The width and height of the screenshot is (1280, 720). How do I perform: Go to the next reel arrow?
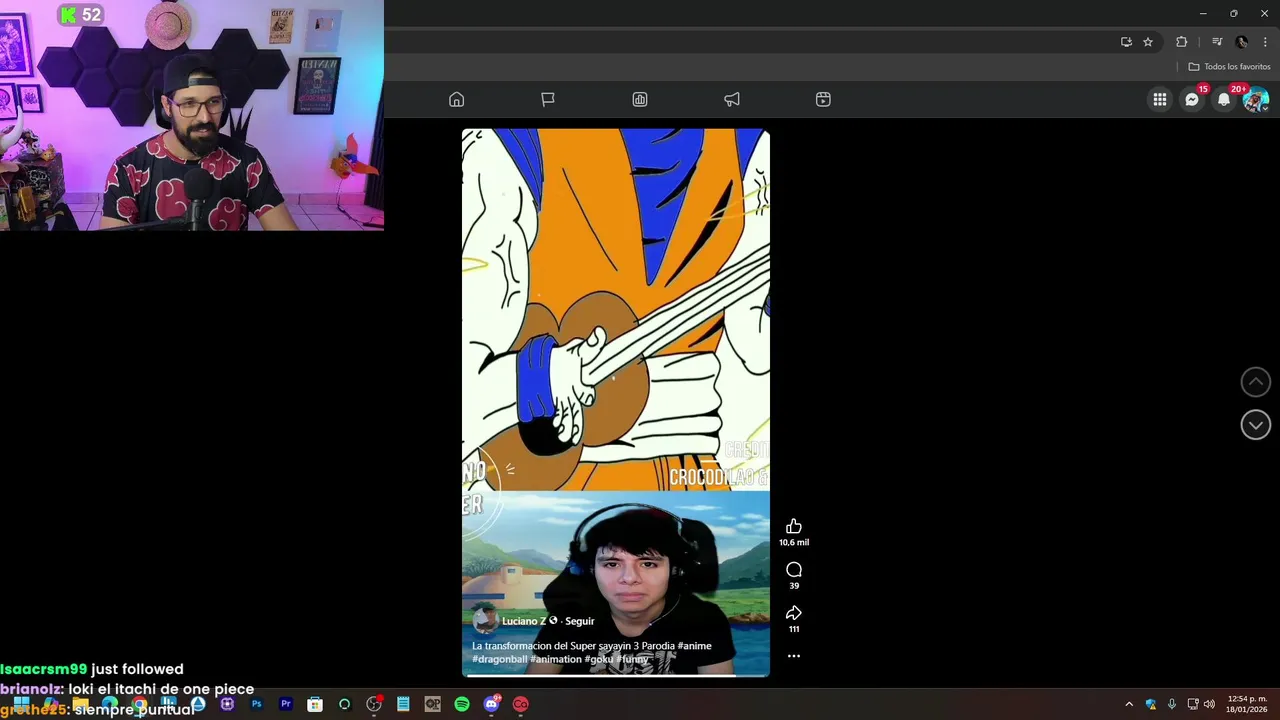coord(1256,425)
